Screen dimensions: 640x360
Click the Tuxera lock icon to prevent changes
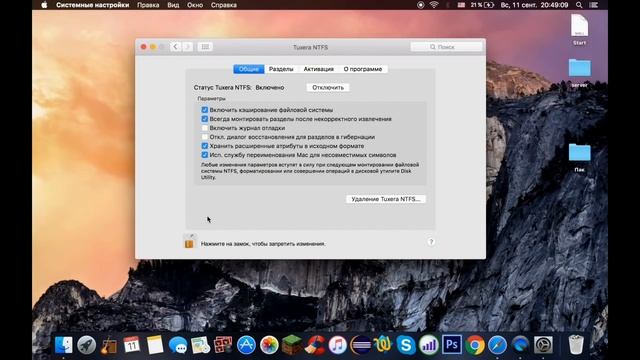click(189, 242)
